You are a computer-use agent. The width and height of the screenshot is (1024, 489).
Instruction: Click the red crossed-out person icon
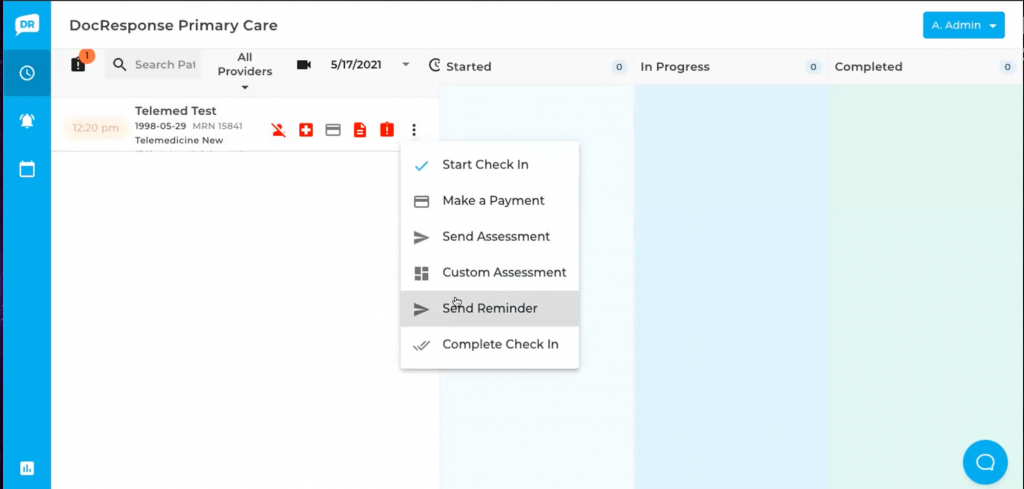click(x=279, y=129)
